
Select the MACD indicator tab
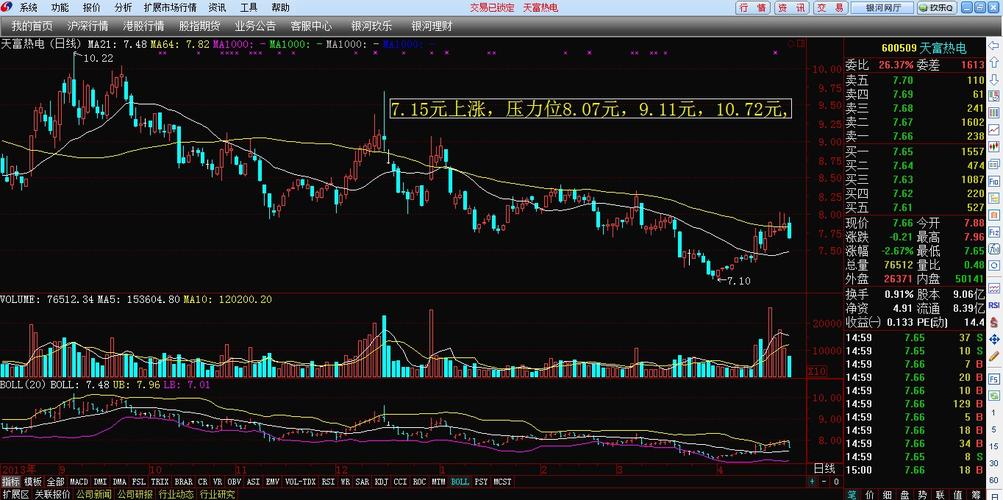click(x=79, y=481)
